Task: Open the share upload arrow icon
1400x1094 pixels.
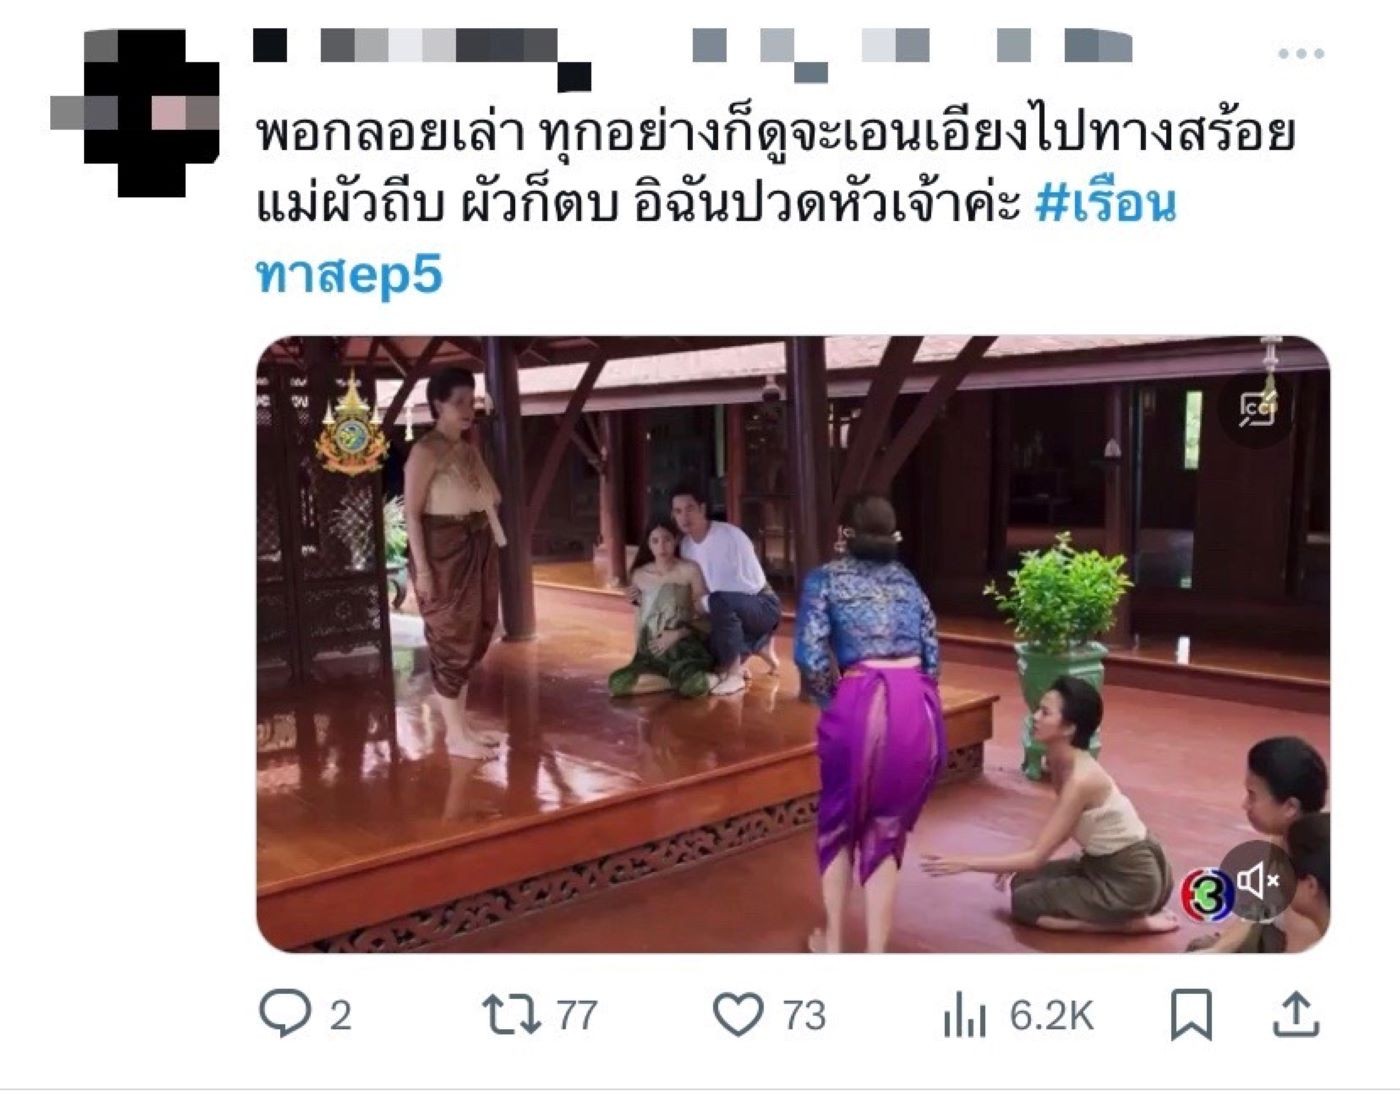Action: 1295,1014
